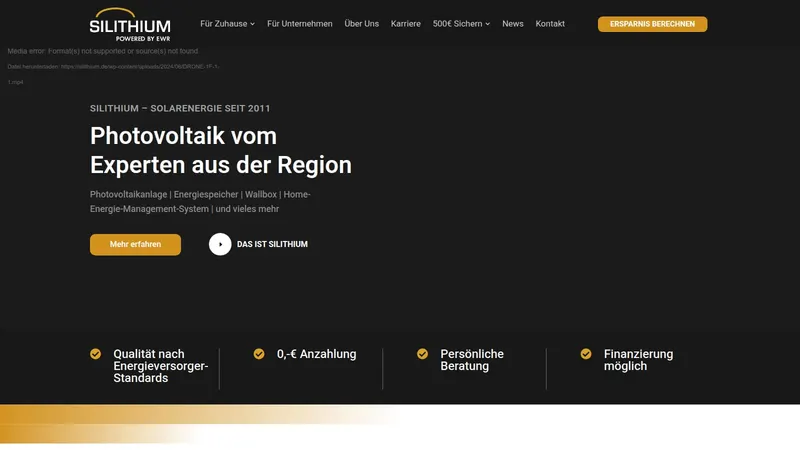
Task: Select the 0,-€ Anzahlung text
Action: pyautogui.click(x=317, y=354)
